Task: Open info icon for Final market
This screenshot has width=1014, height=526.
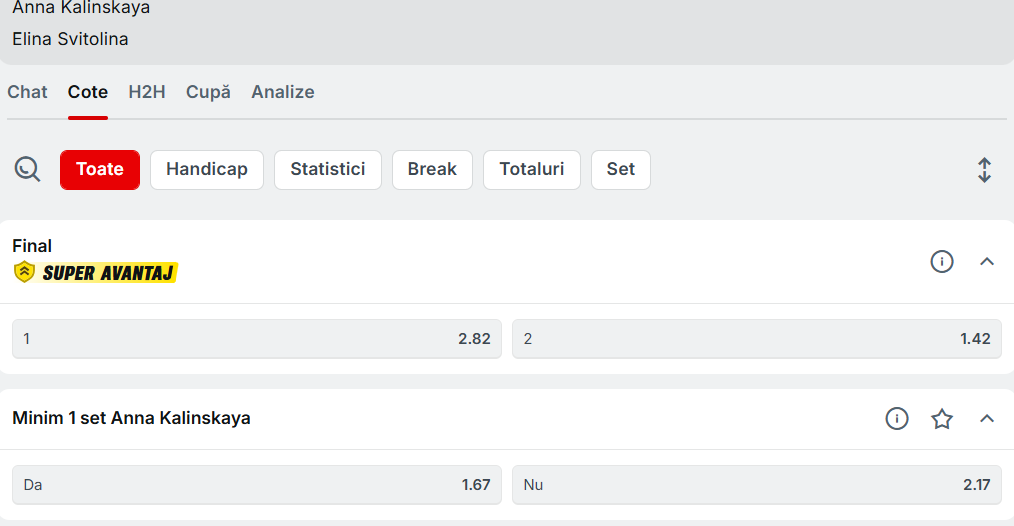Action: click(941, 262)
